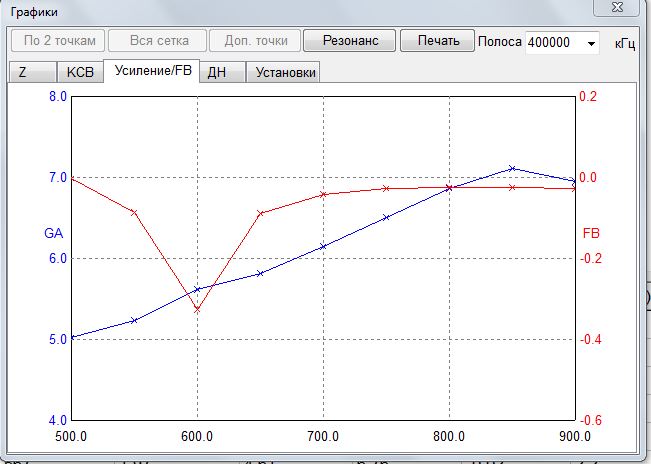Viewport: 651px width, 464px height.
Task: Click the 900.0 frequency axis label
Action: tap(575, 437)
